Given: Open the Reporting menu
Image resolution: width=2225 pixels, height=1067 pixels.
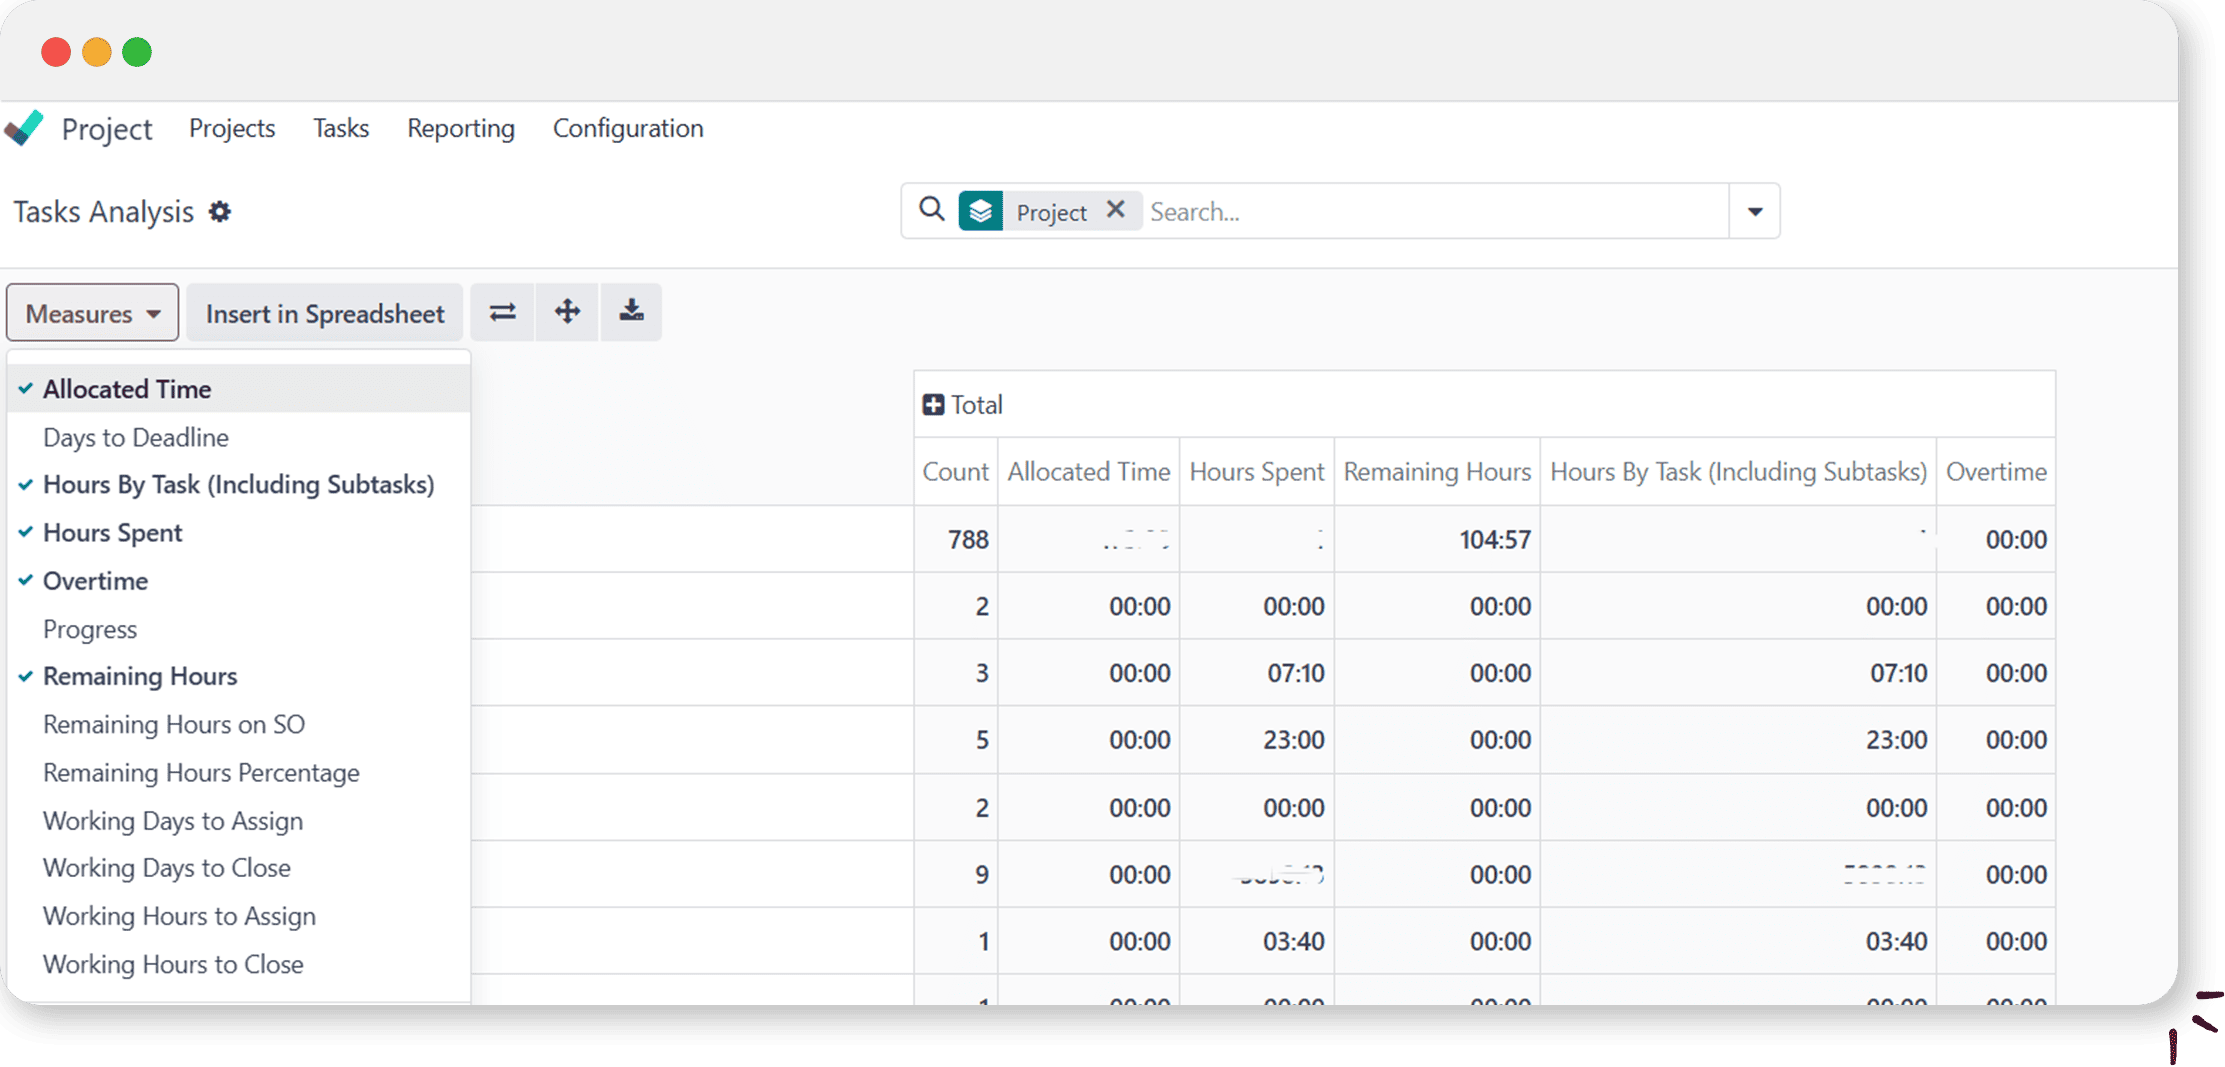Looking at the screenshot, I should tap(460, 128).
